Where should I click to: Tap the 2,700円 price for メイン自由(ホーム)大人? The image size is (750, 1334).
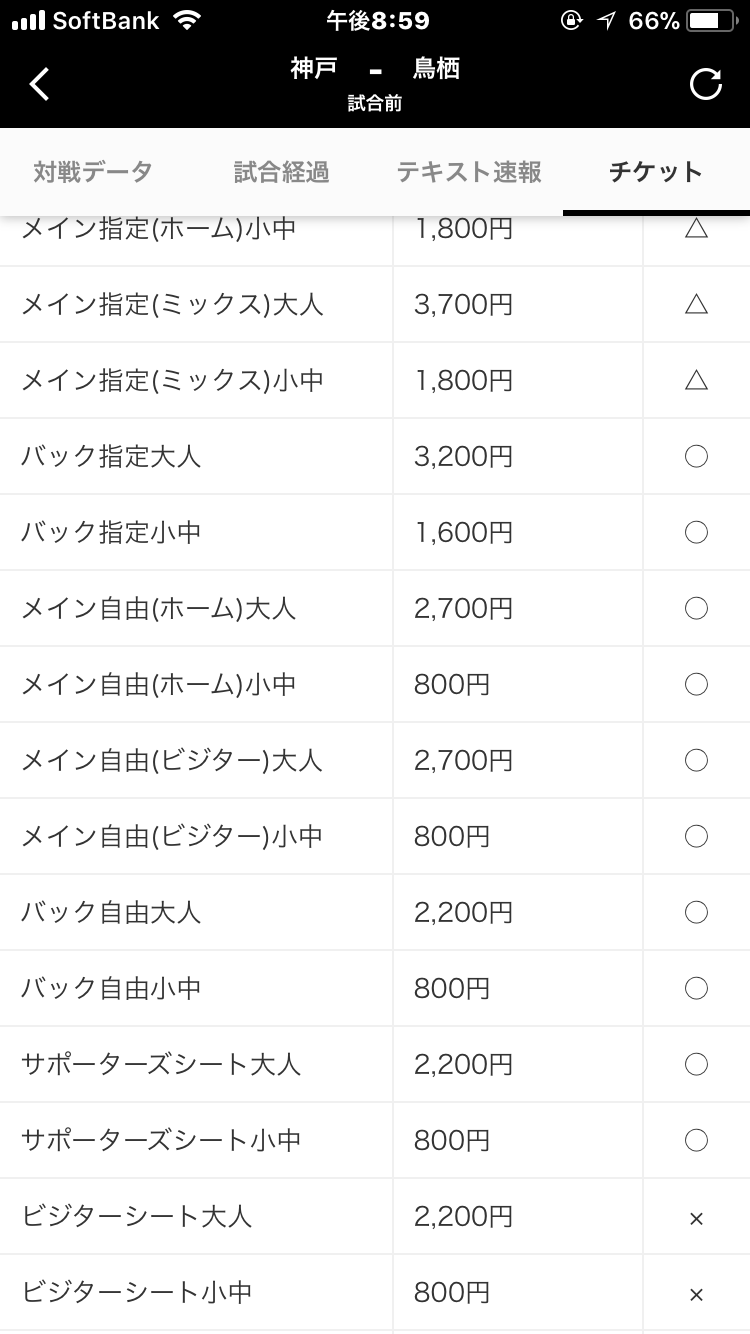[463, 608]
